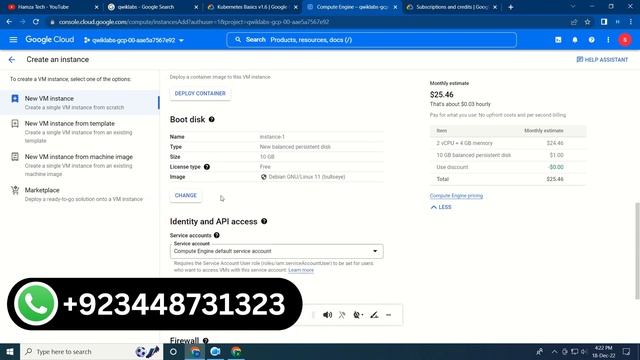Bookmark this page with star icon

(587, 22)
